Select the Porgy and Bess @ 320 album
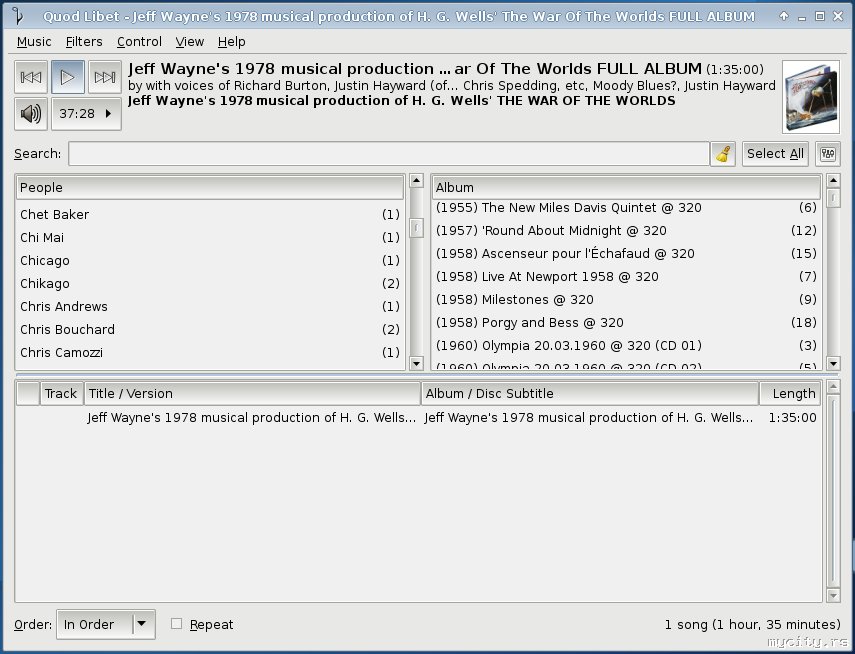This screenshot has height=654, width=855. tap(627, 322)
